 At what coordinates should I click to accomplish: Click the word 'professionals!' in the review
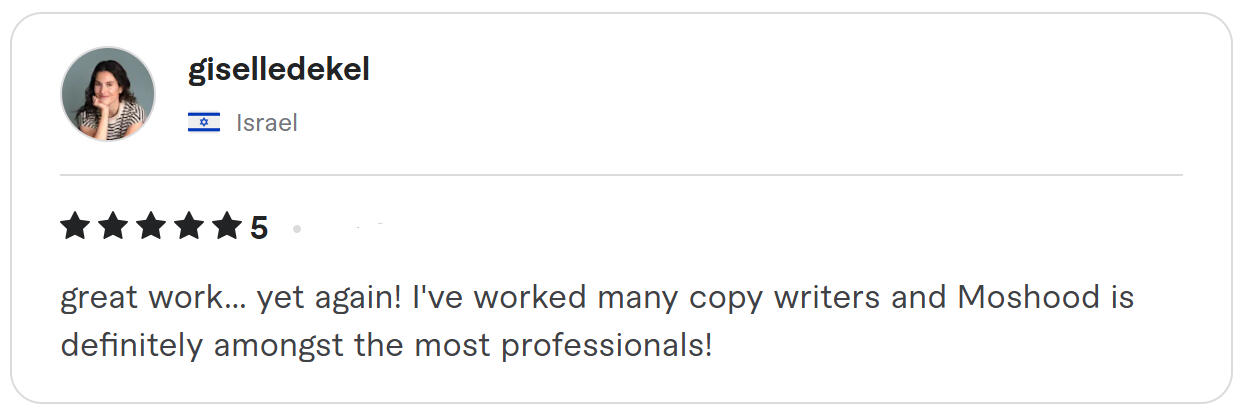pos(608,346)
